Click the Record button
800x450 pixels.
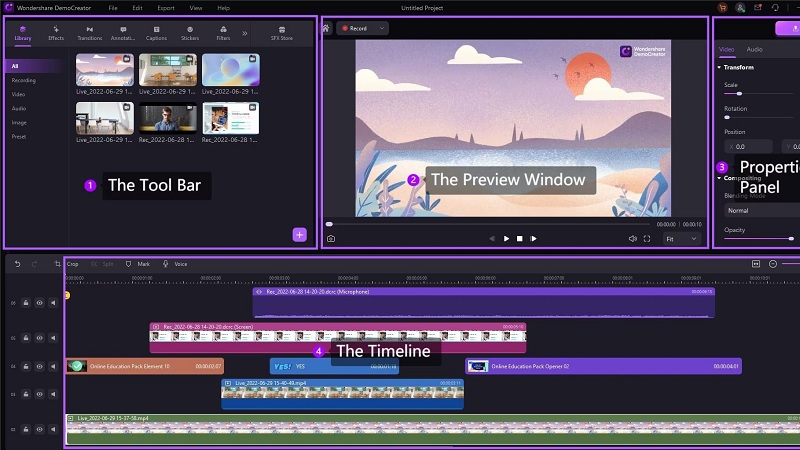(355, 29)
